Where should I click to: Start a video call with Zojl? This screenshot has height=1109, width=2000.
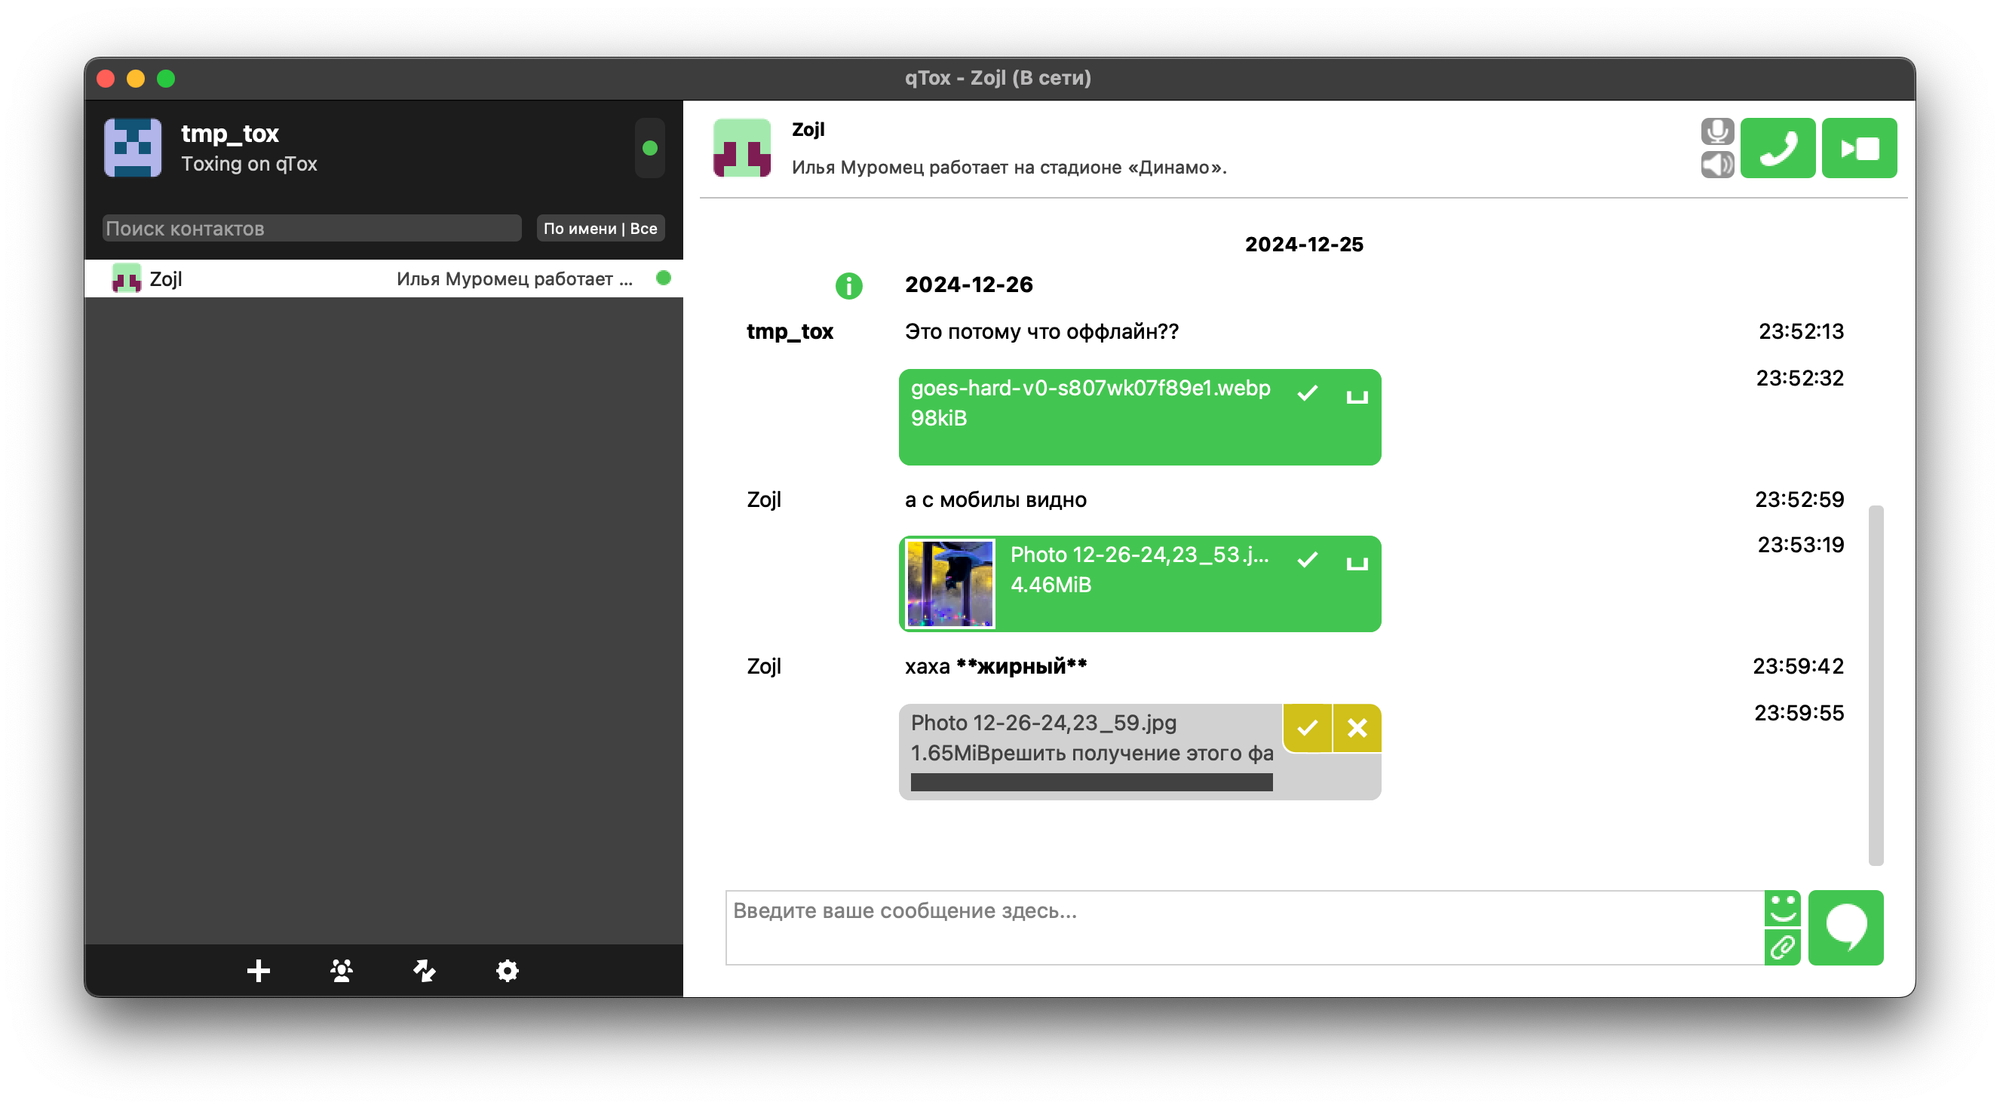click(x=1858, y=149)
